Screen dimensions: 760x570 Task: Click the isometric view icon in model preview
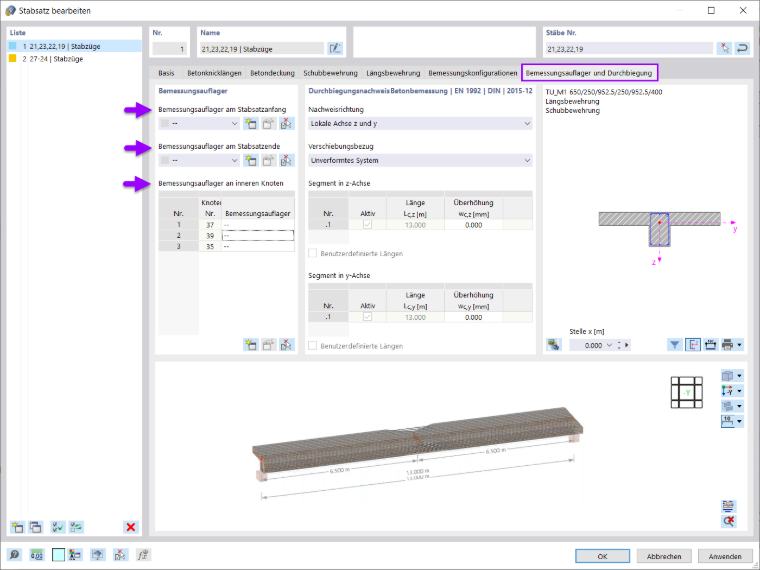coord(728,376)
